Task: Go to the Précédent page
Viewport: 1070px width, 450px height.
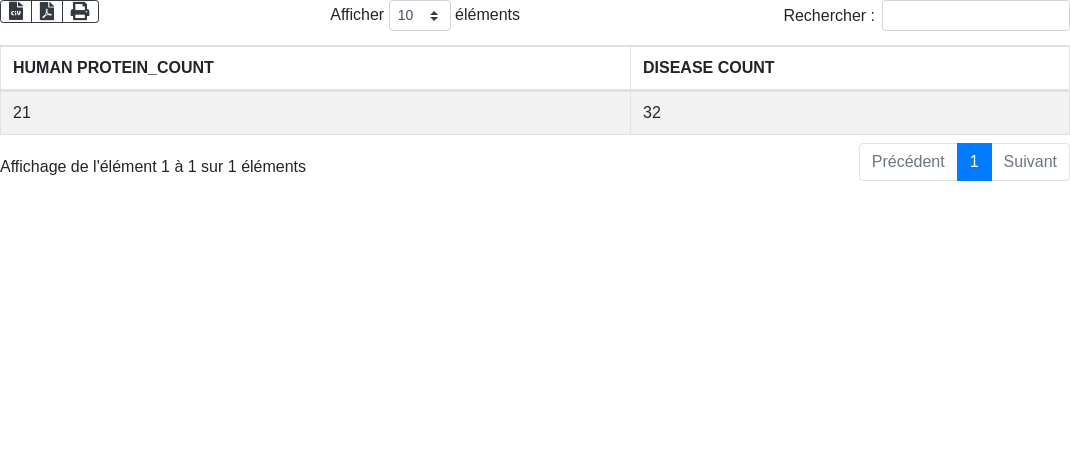Action: point(908,162)
